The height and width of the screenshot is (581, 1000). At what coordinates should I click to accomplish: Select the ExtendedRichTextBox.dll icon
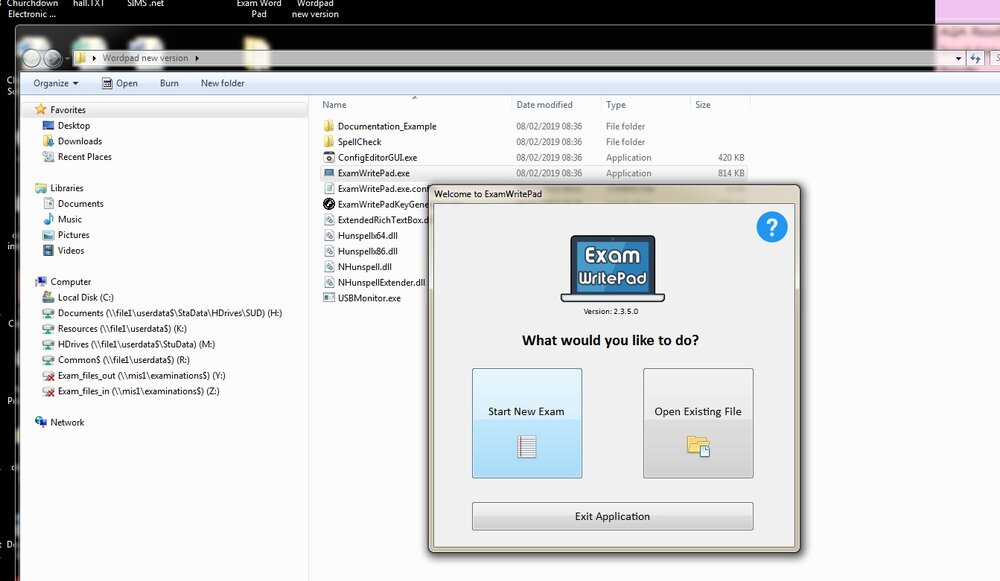328,219
